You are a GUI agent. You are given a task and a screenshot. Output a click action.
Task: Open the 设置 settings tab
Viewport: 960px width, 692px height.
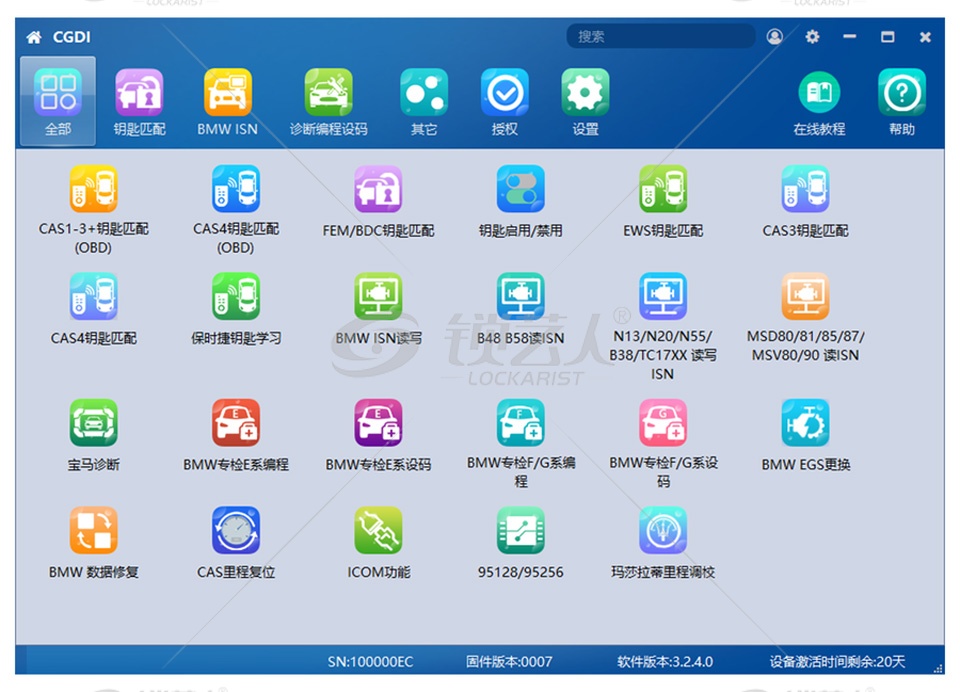[585, 102]
